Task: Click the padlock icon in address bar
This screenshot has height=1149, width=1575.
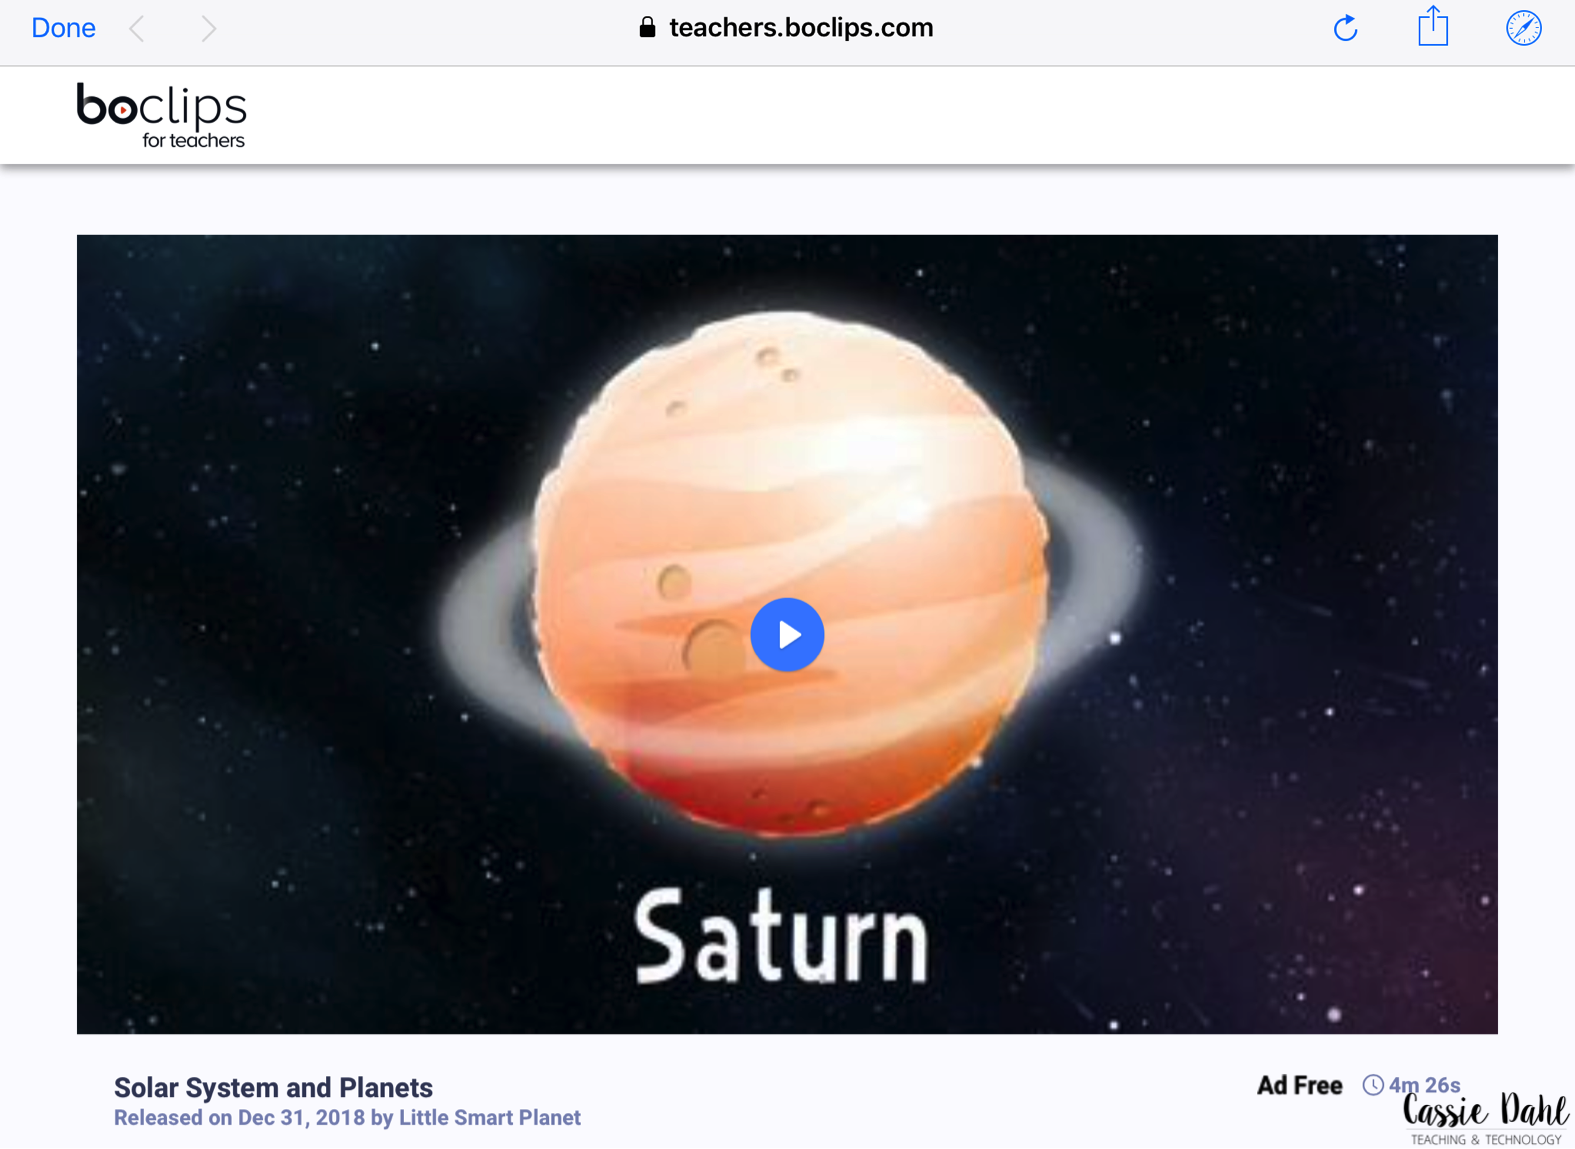Action: click(x=647, y=27)
